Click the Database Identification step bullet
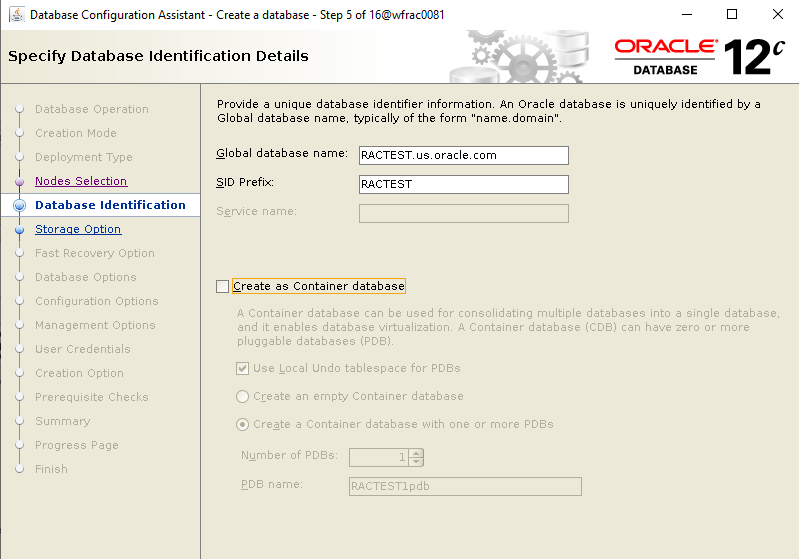The width and height of the screenshot is (799, 559). pos(19,205)
